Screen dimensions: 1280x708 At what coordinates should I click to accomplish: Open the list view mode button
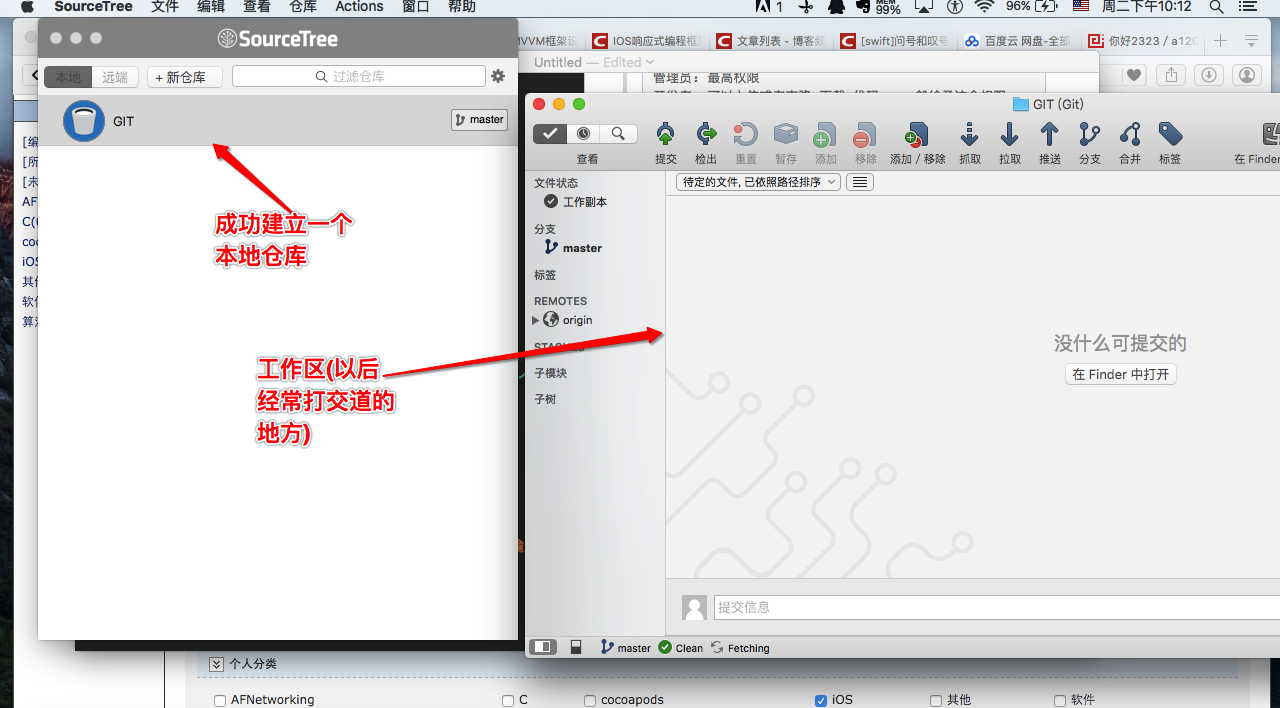pyautogui.click(x=860, y=182)
